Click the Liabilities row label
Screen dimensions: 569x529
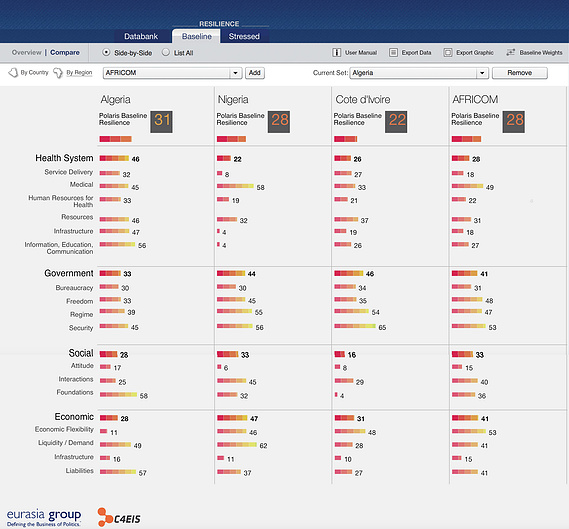pyautogui.click(x=79, y=471)
